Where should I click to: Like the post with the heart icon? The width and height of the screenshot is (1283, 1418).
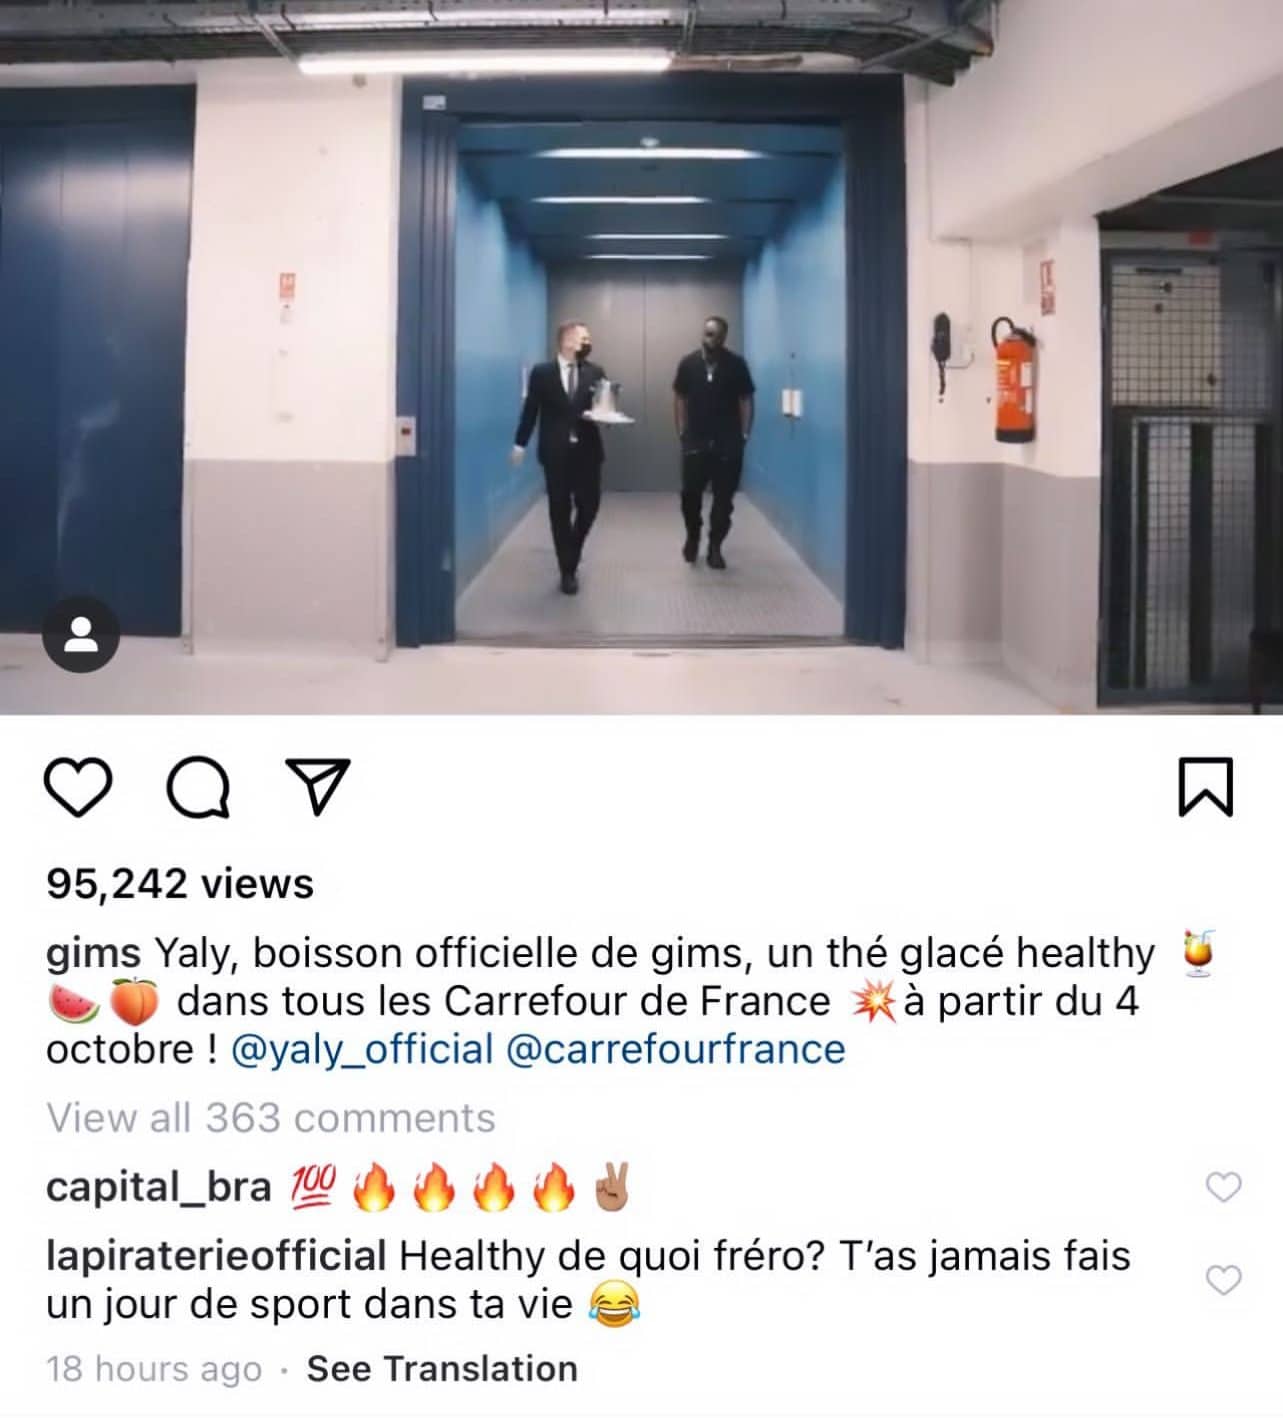[79, 787]
